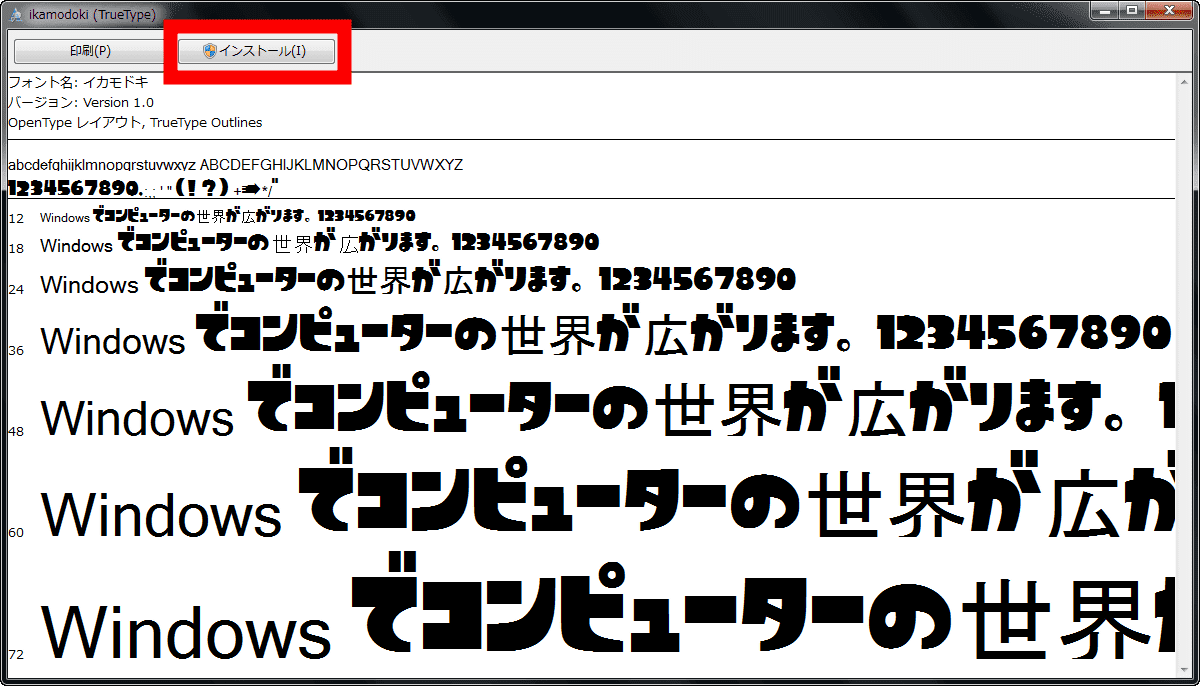This screenshot has width=1200, height=686.
Task: Click the lowercase and uppercase alphabet sample line
Action: [236, 165]
